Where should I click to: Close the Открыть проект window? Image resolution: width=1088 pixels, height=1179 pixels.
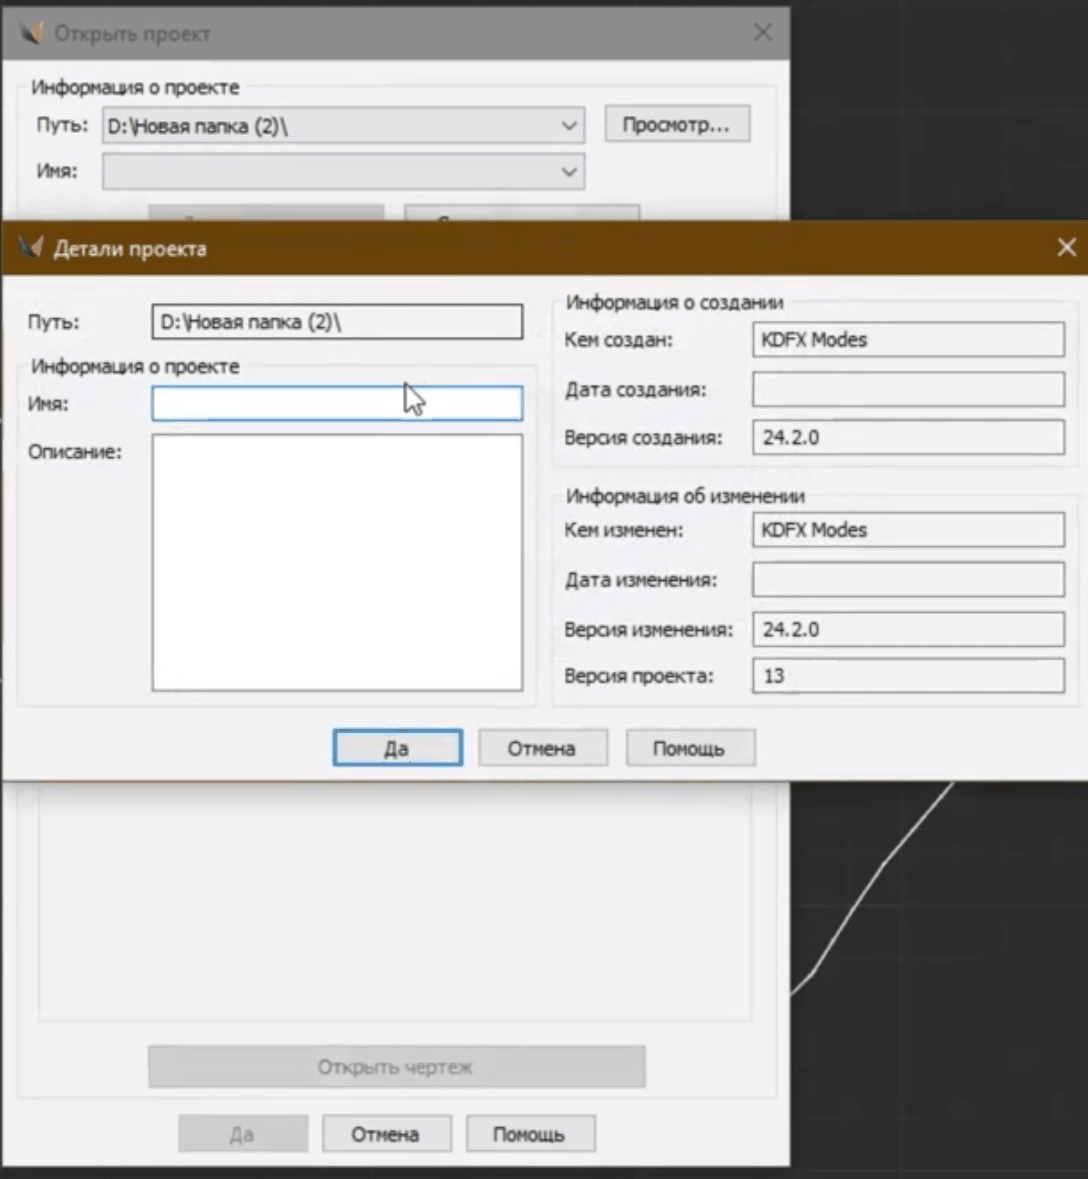[x=762, y=33]
